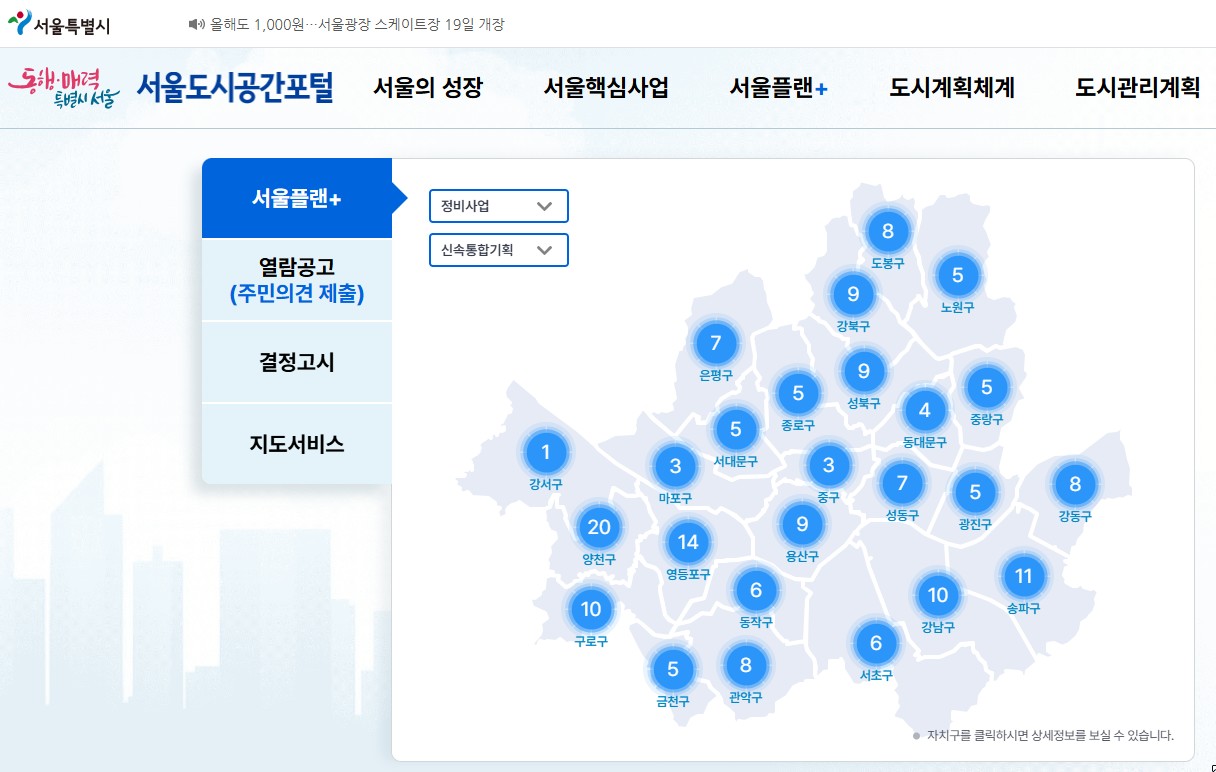Click the 은평구 marker showing 7
The image size is (1216, 772).
click(716, 344)
